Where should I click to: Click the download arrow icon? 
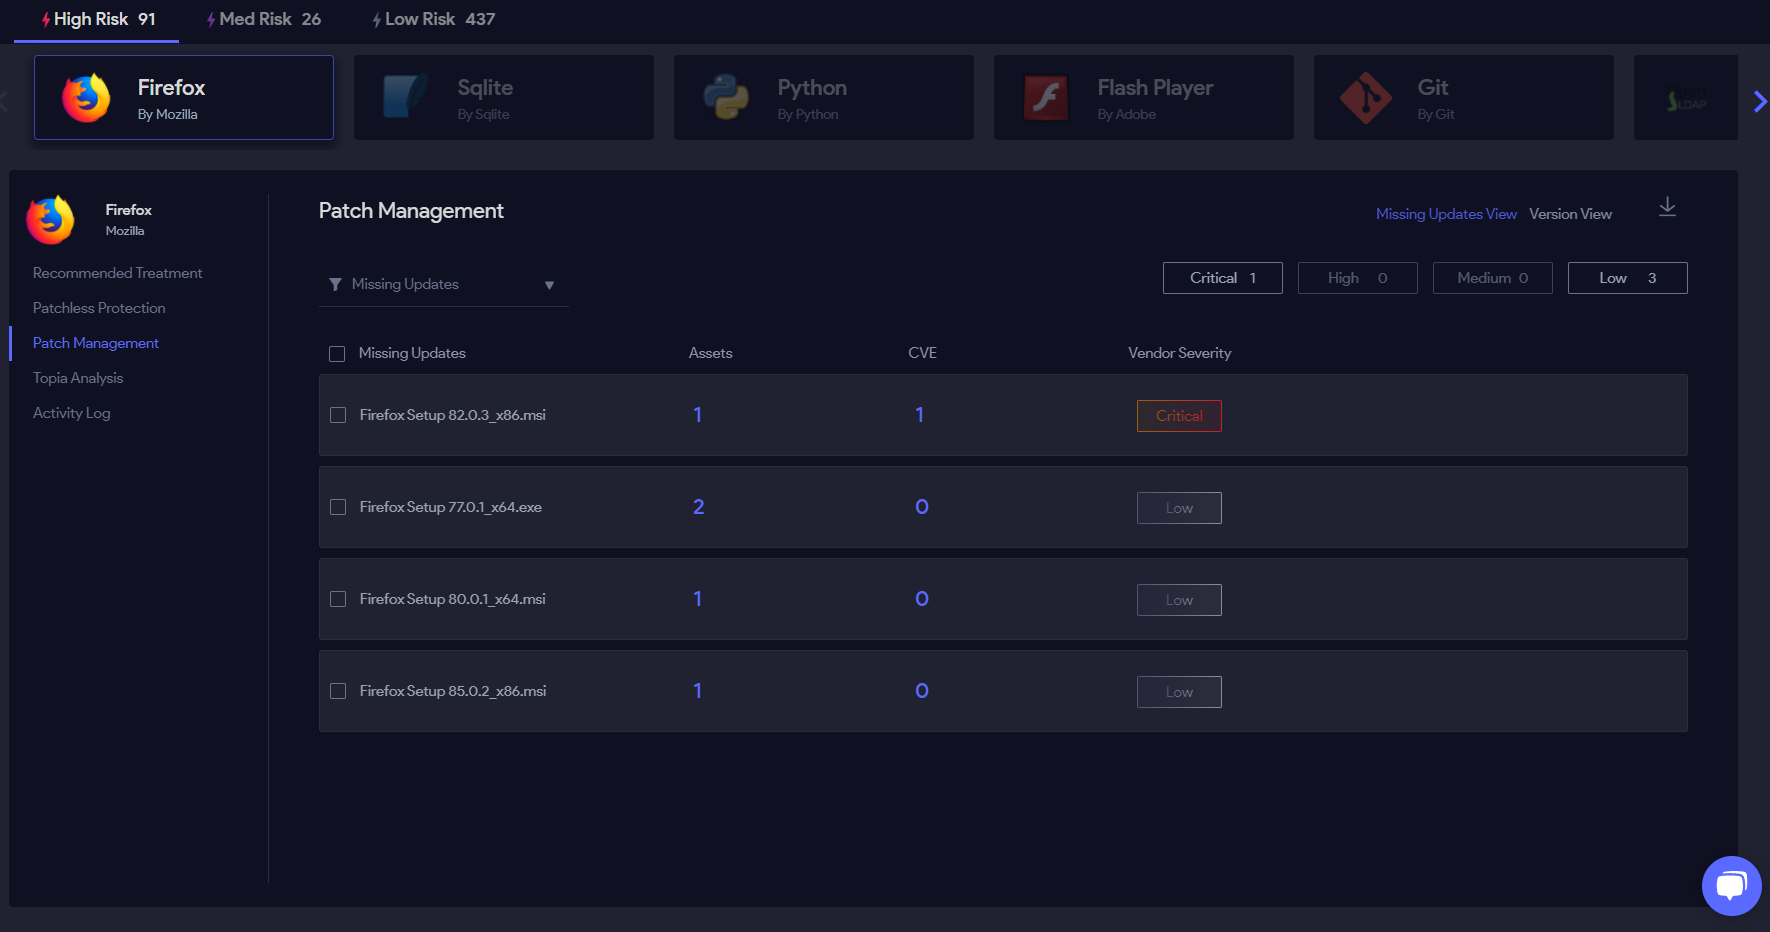(x=1667, y=207)
